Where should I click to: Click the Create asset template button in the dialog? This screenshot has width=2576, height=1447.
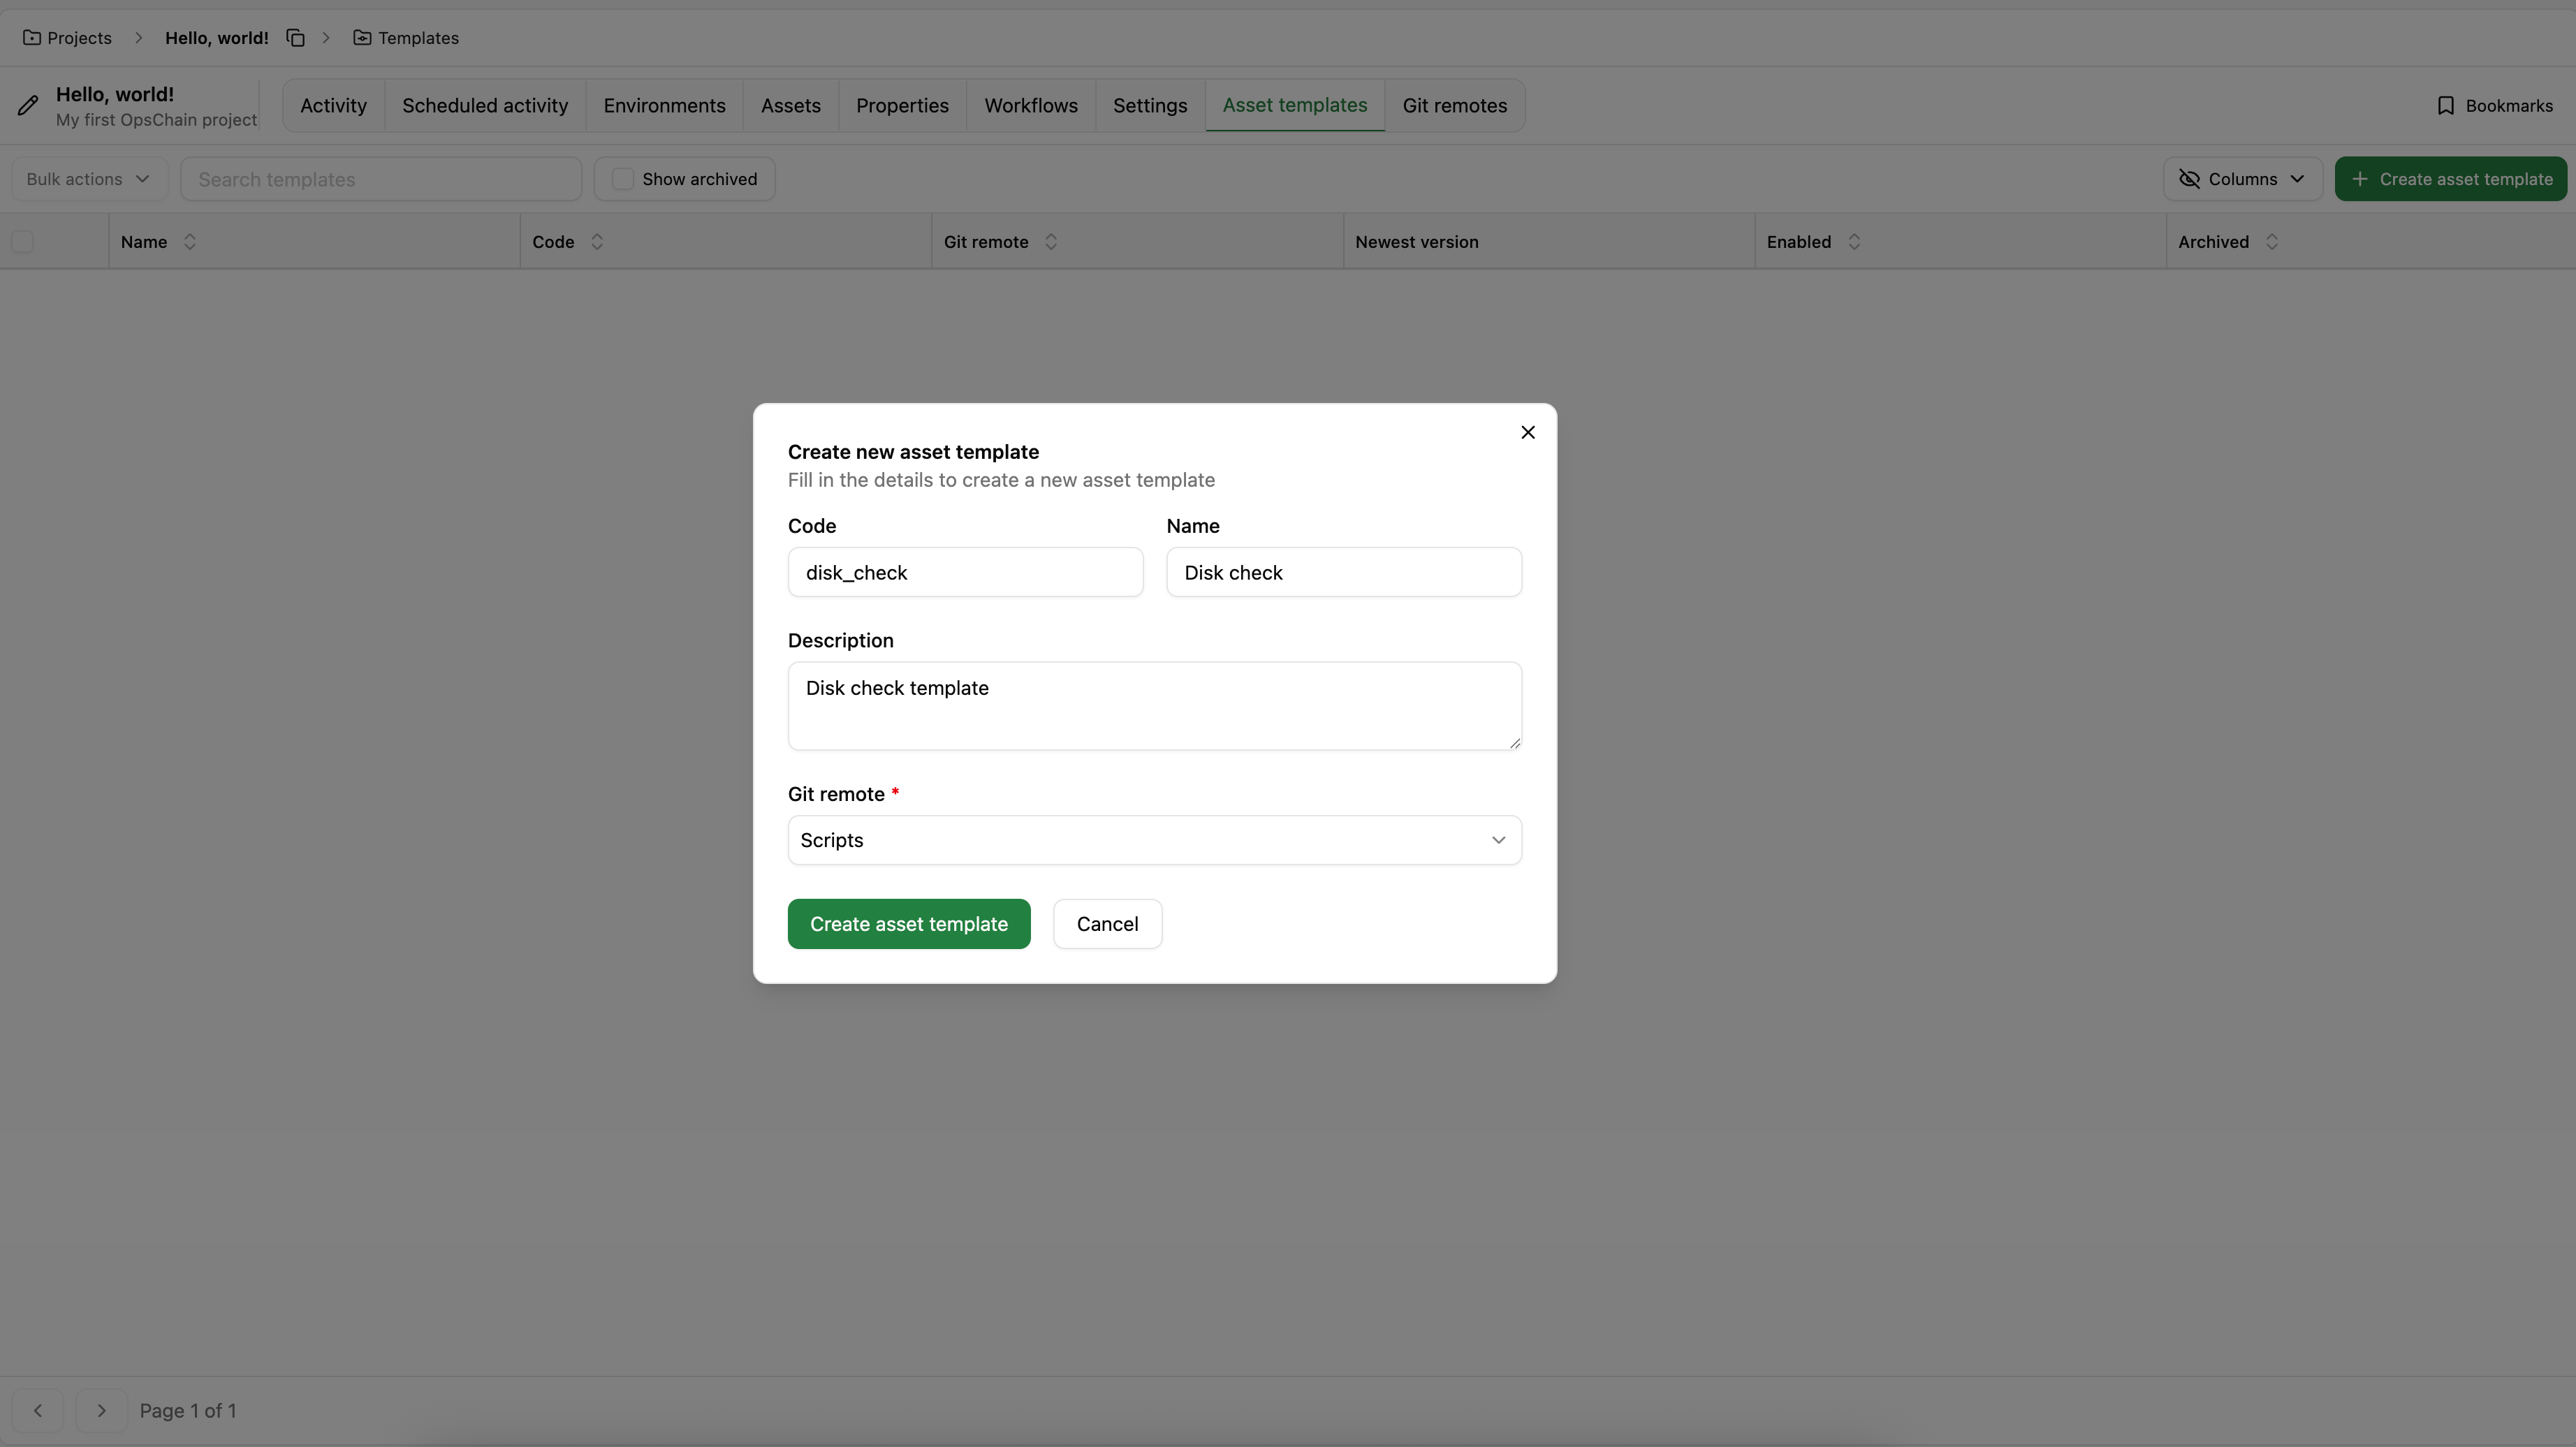[x=909, y=923]
